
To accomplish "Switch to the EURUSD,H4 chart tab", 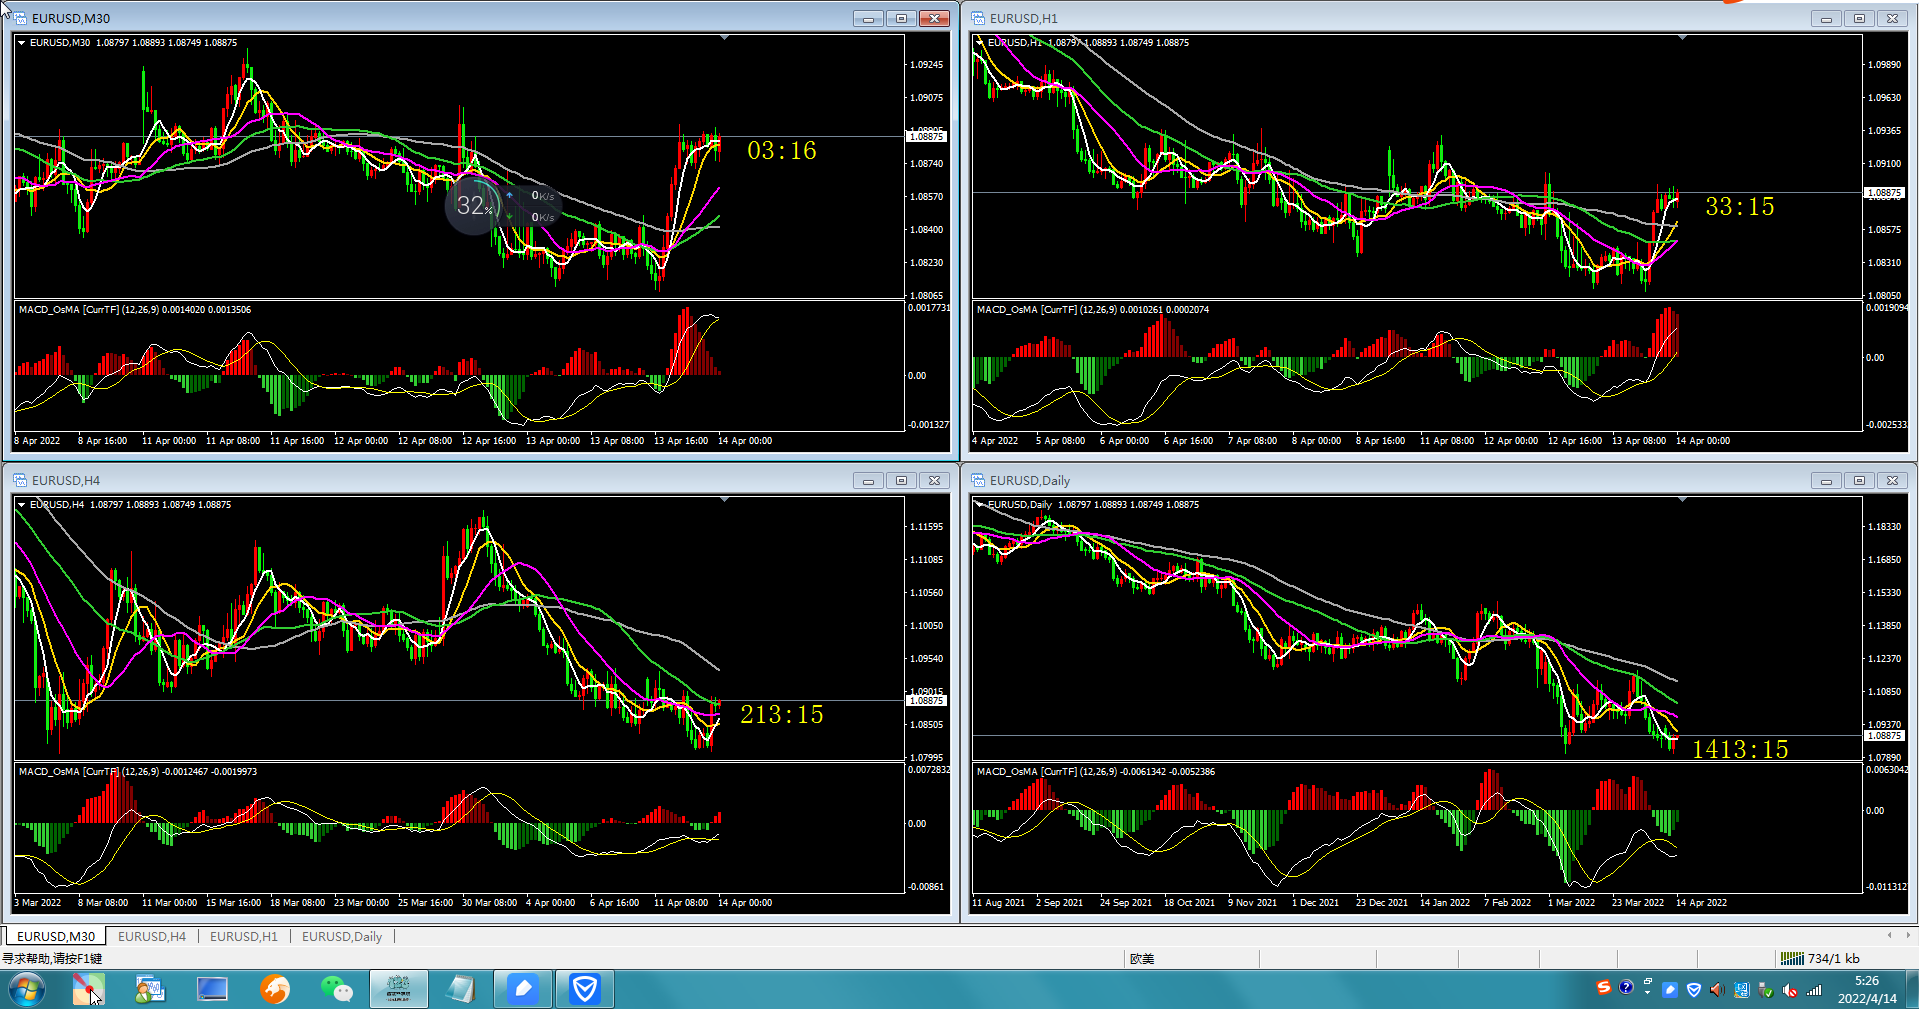I will [152, 936].
